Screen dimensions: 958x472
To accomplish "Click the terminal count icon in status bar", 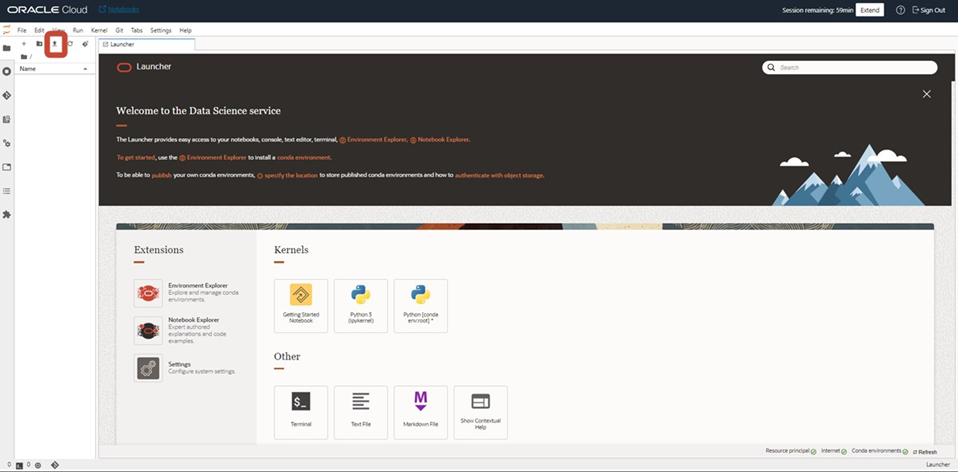I will pos(20,465).
